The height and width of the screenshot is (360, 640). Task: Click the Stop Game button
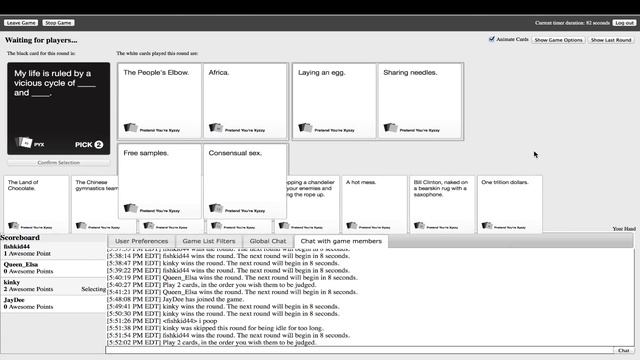[x=58, y=23]
